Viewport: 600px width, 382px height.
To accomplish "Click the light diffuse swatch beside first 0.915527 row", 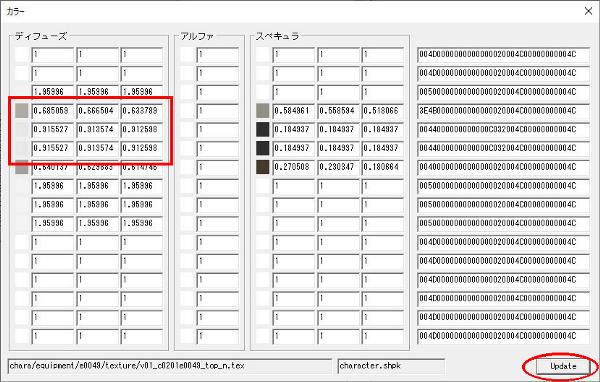I will [22, 129].
